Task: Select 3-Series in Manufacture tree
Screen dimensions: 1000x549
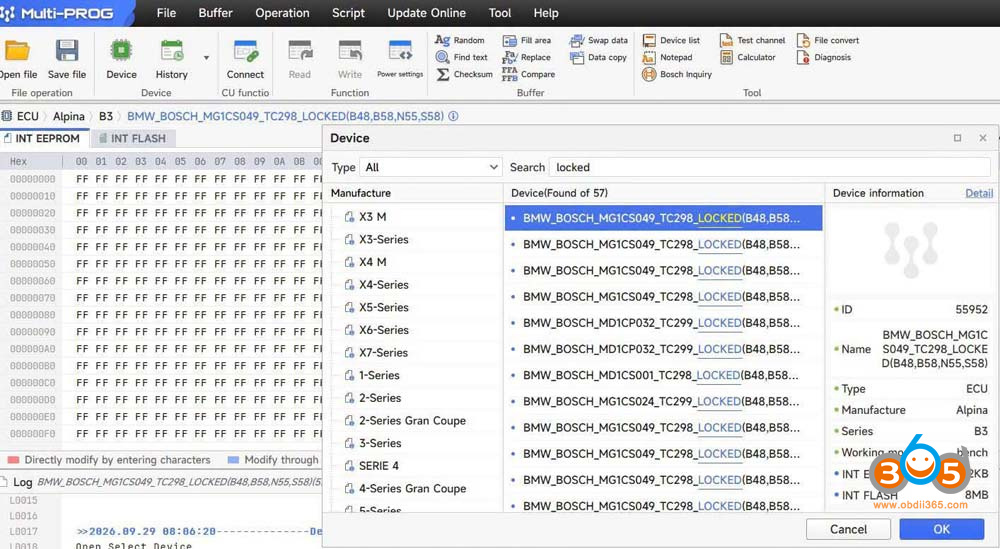Action: coord(379,443)
